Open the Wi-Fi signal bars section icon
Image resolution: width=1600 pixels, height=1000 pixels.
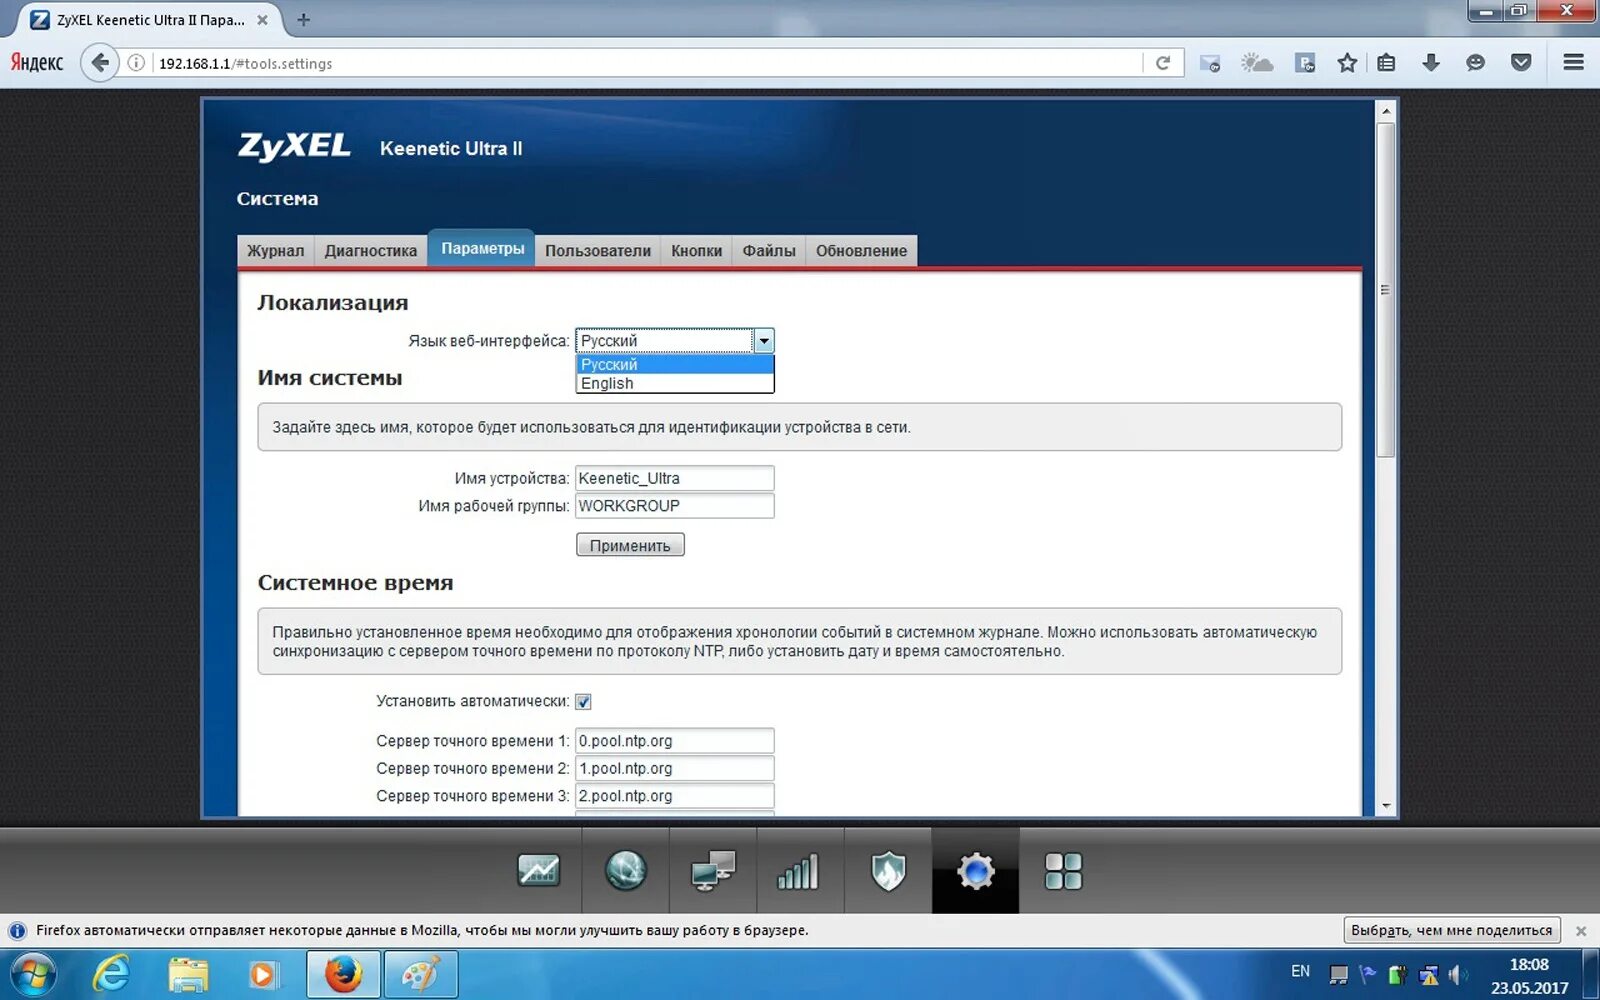[x=800, y=871]
